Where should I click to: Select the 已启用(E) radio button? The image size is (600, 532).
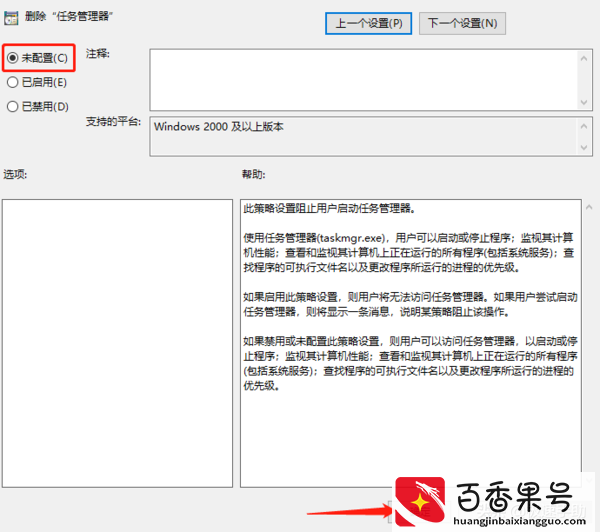click(x=37, y=82)
